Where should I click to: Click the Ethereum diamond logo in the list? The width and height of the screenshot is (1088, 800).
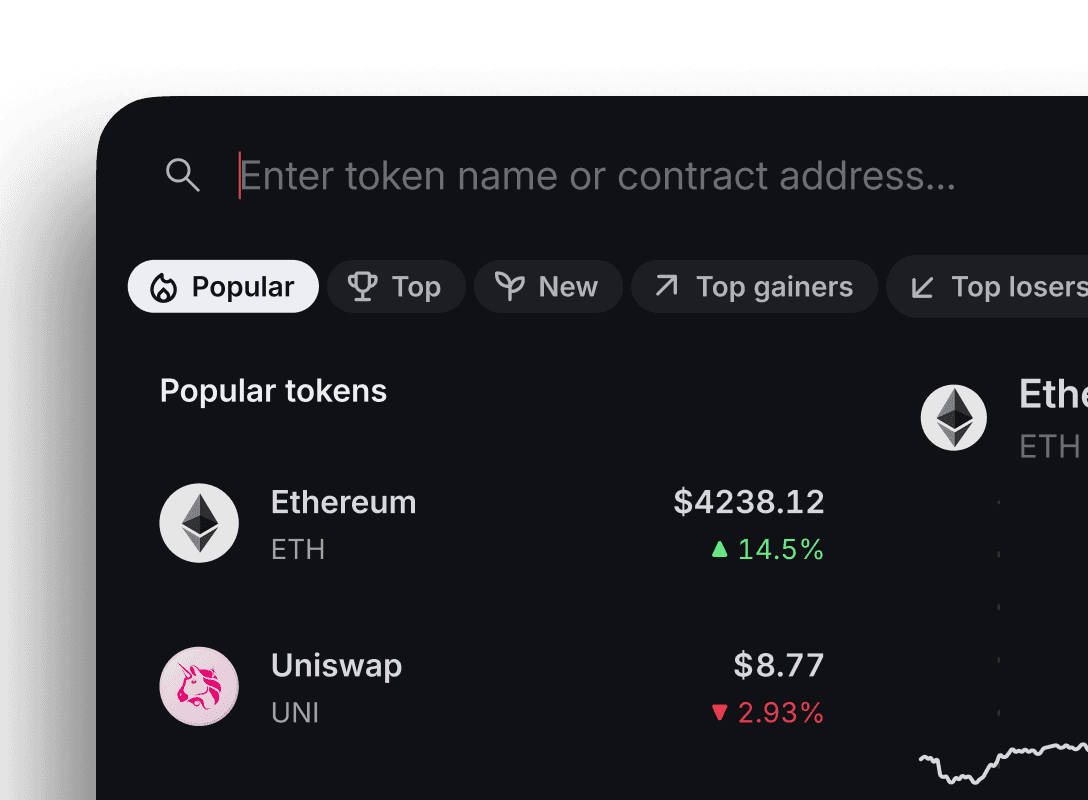coord(199,523)
